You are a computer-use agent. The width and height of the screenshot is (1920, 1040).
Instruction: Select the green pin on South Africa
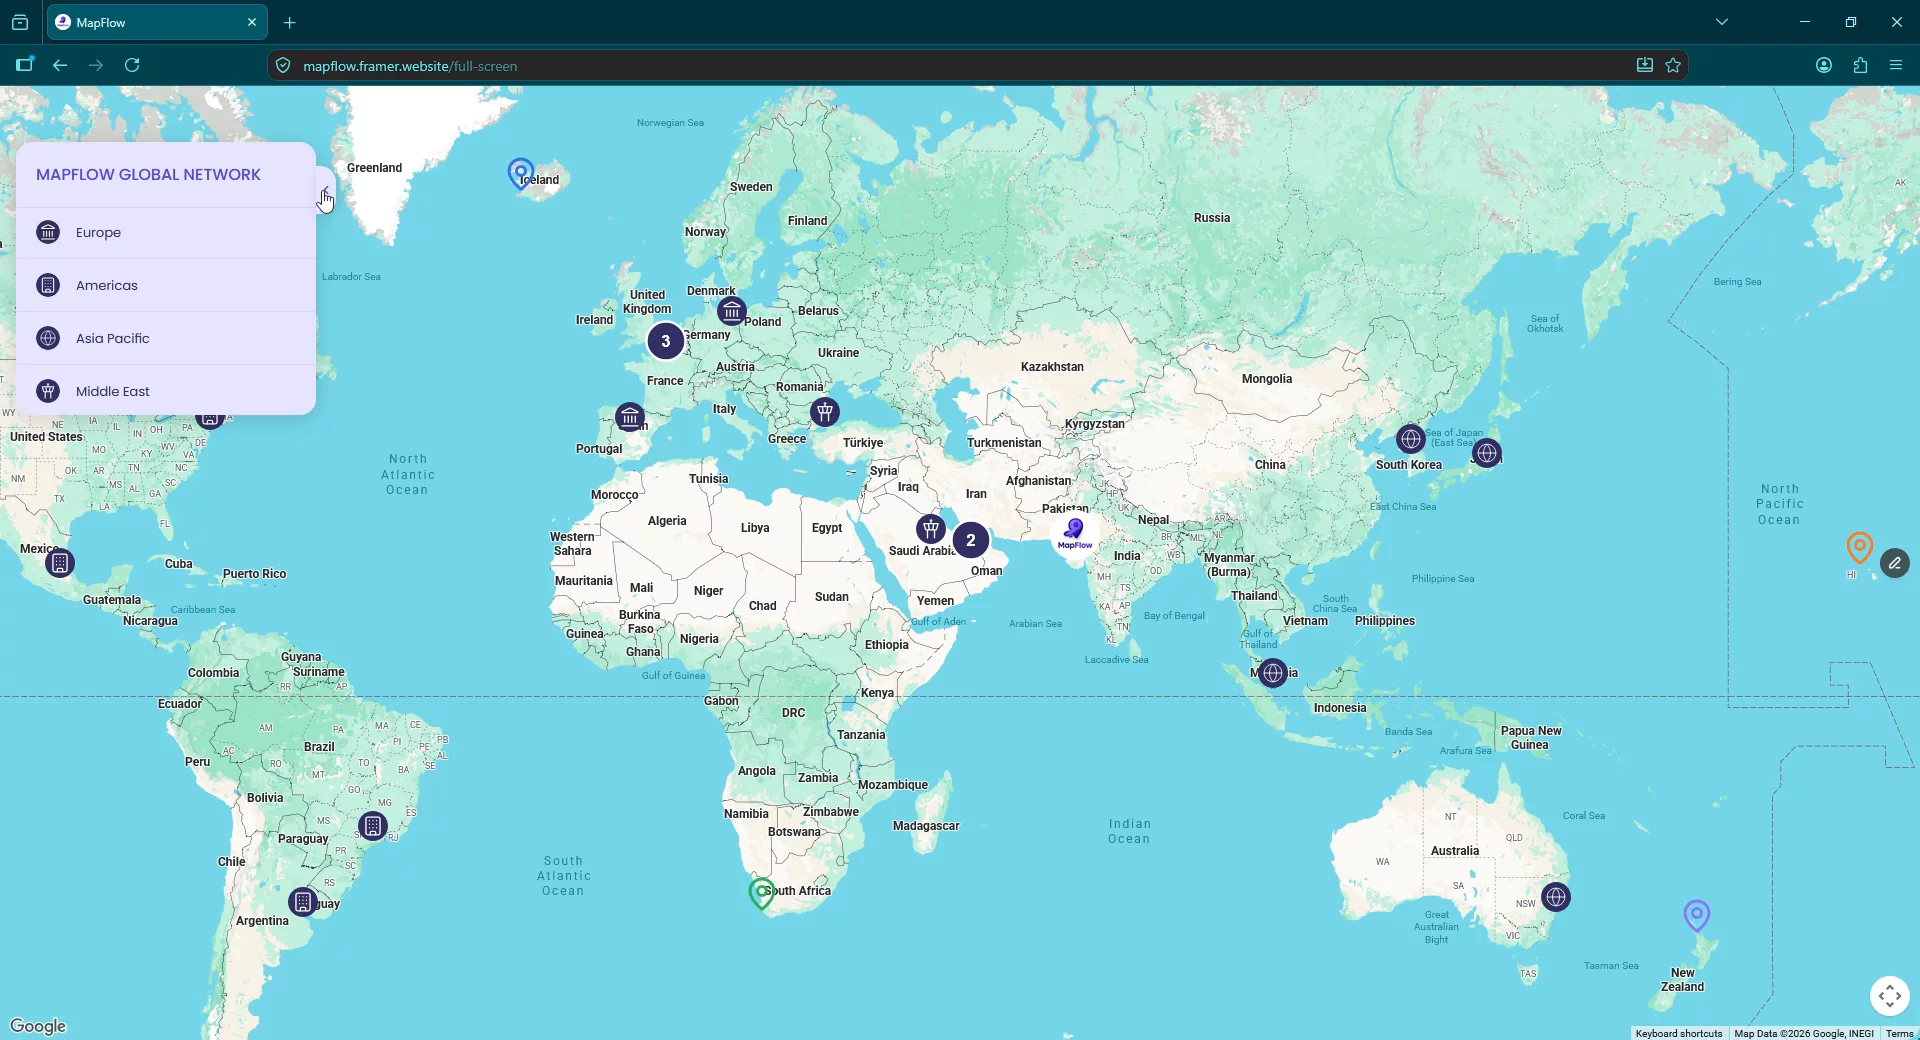point(761,893)
